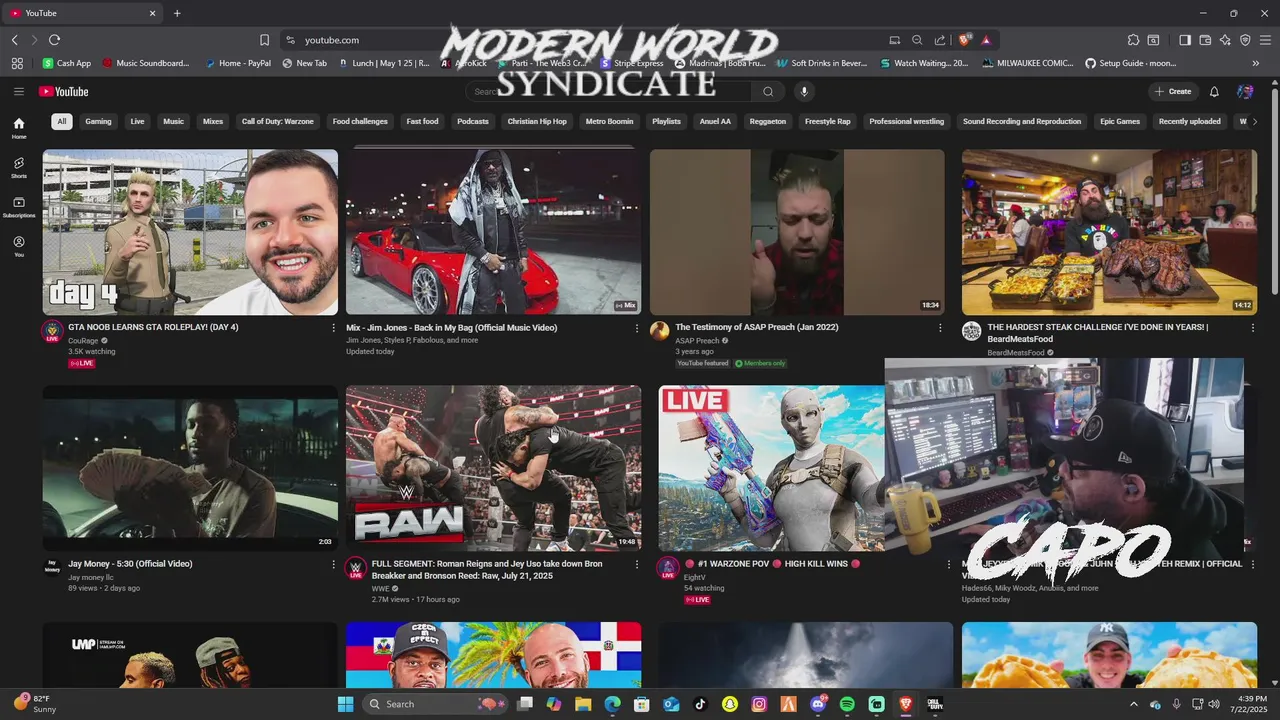Viewport: 1280px width, 720px height.
Task: Open Snapchat from the taskbar
Action: tap(730, 704)
